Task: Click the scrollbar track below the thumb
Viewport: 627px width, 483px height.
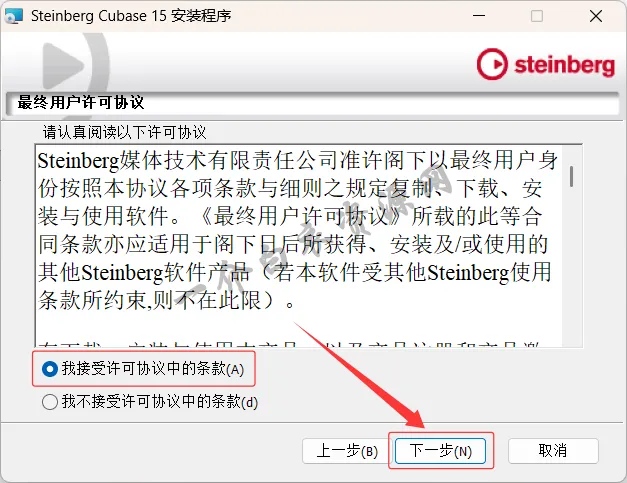Action: pyautogui.click(x=572, y=266)
